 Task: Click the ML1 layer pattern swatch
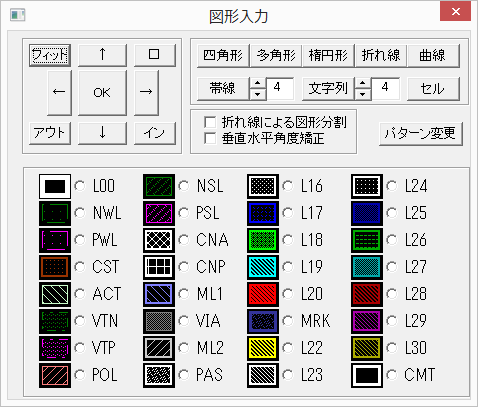(159, 294)
